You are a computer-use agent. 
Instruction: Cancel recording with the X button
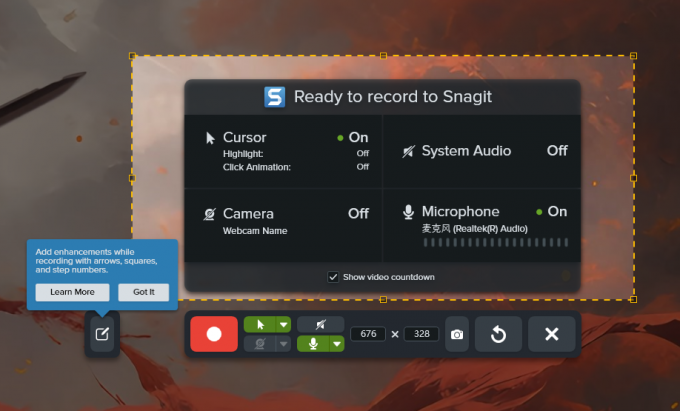click(552, 334)
